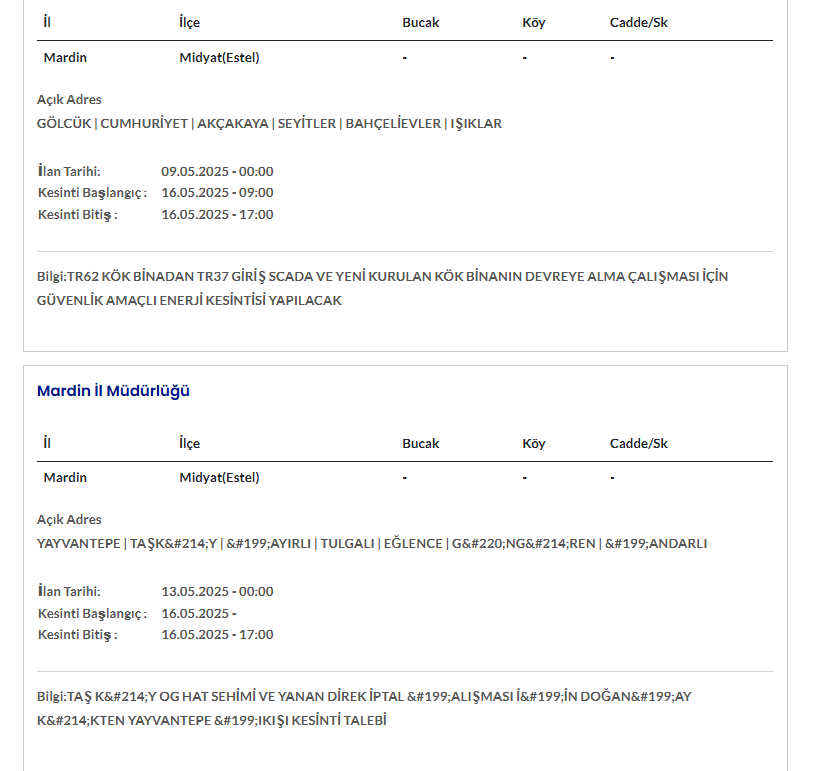Click YAYVANTEPE in the address list
The width and height of the screenshot is (813, 771).
[x=79, y=544]
